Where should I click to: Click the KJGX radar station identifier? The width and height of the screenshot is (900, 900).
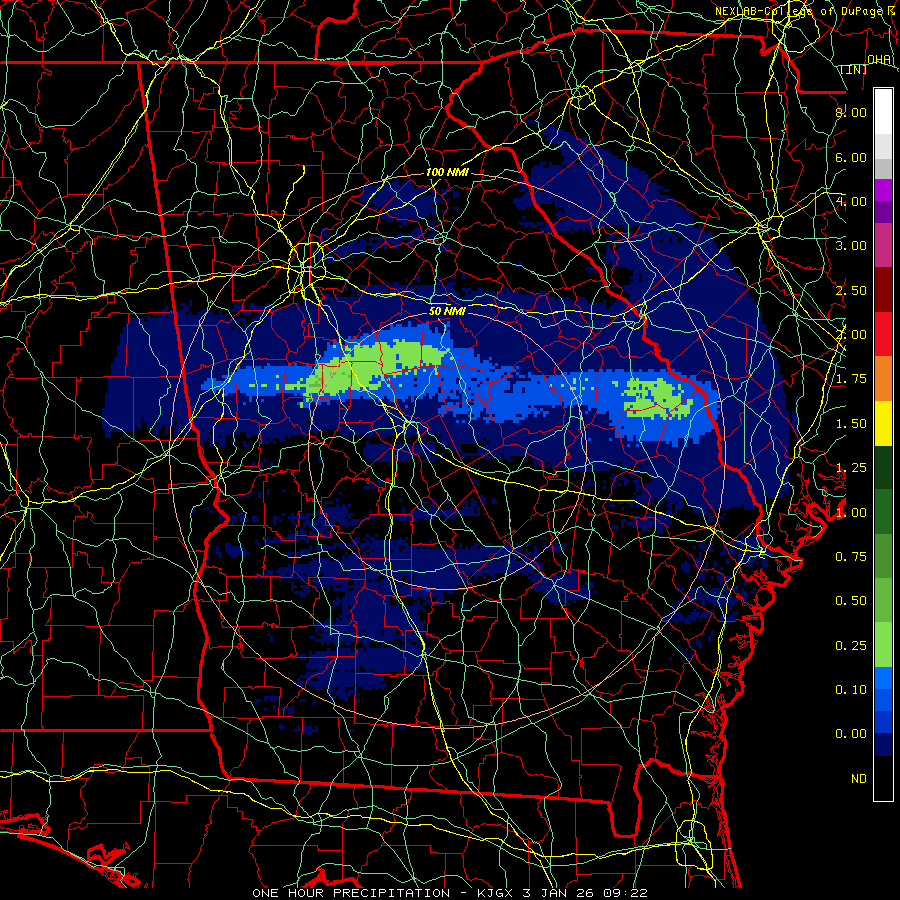tap(496, 893)
